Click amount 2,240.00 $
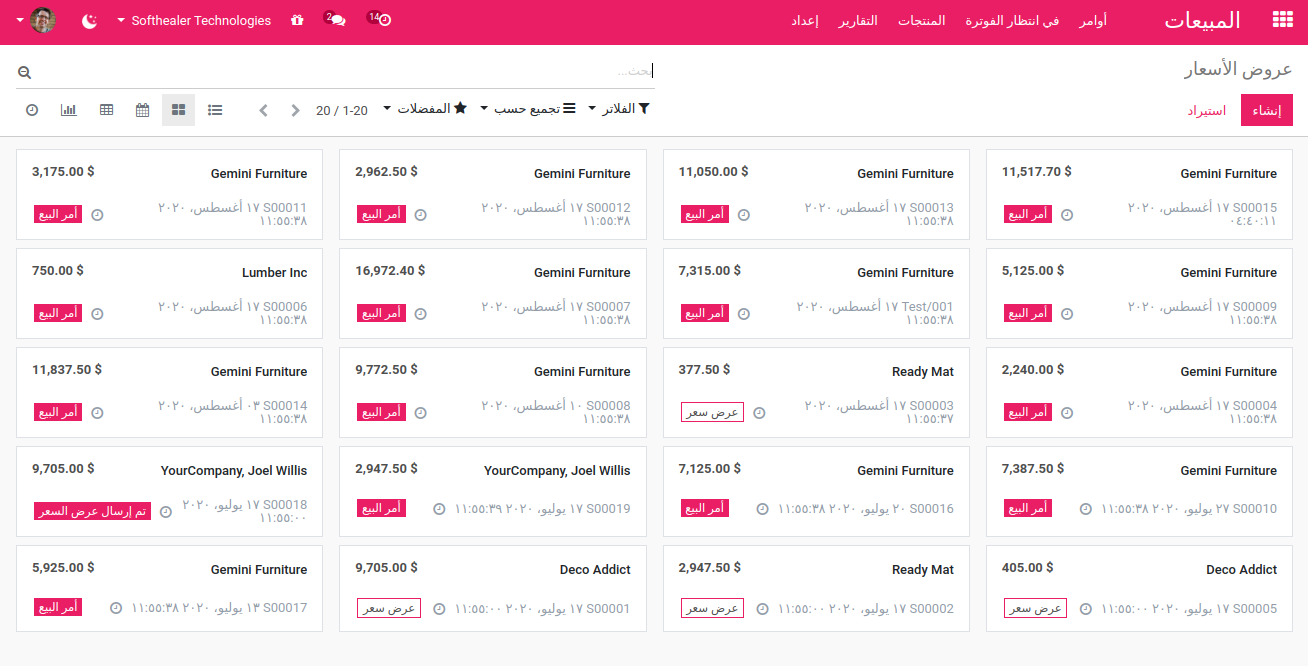 click(1032, 369)
